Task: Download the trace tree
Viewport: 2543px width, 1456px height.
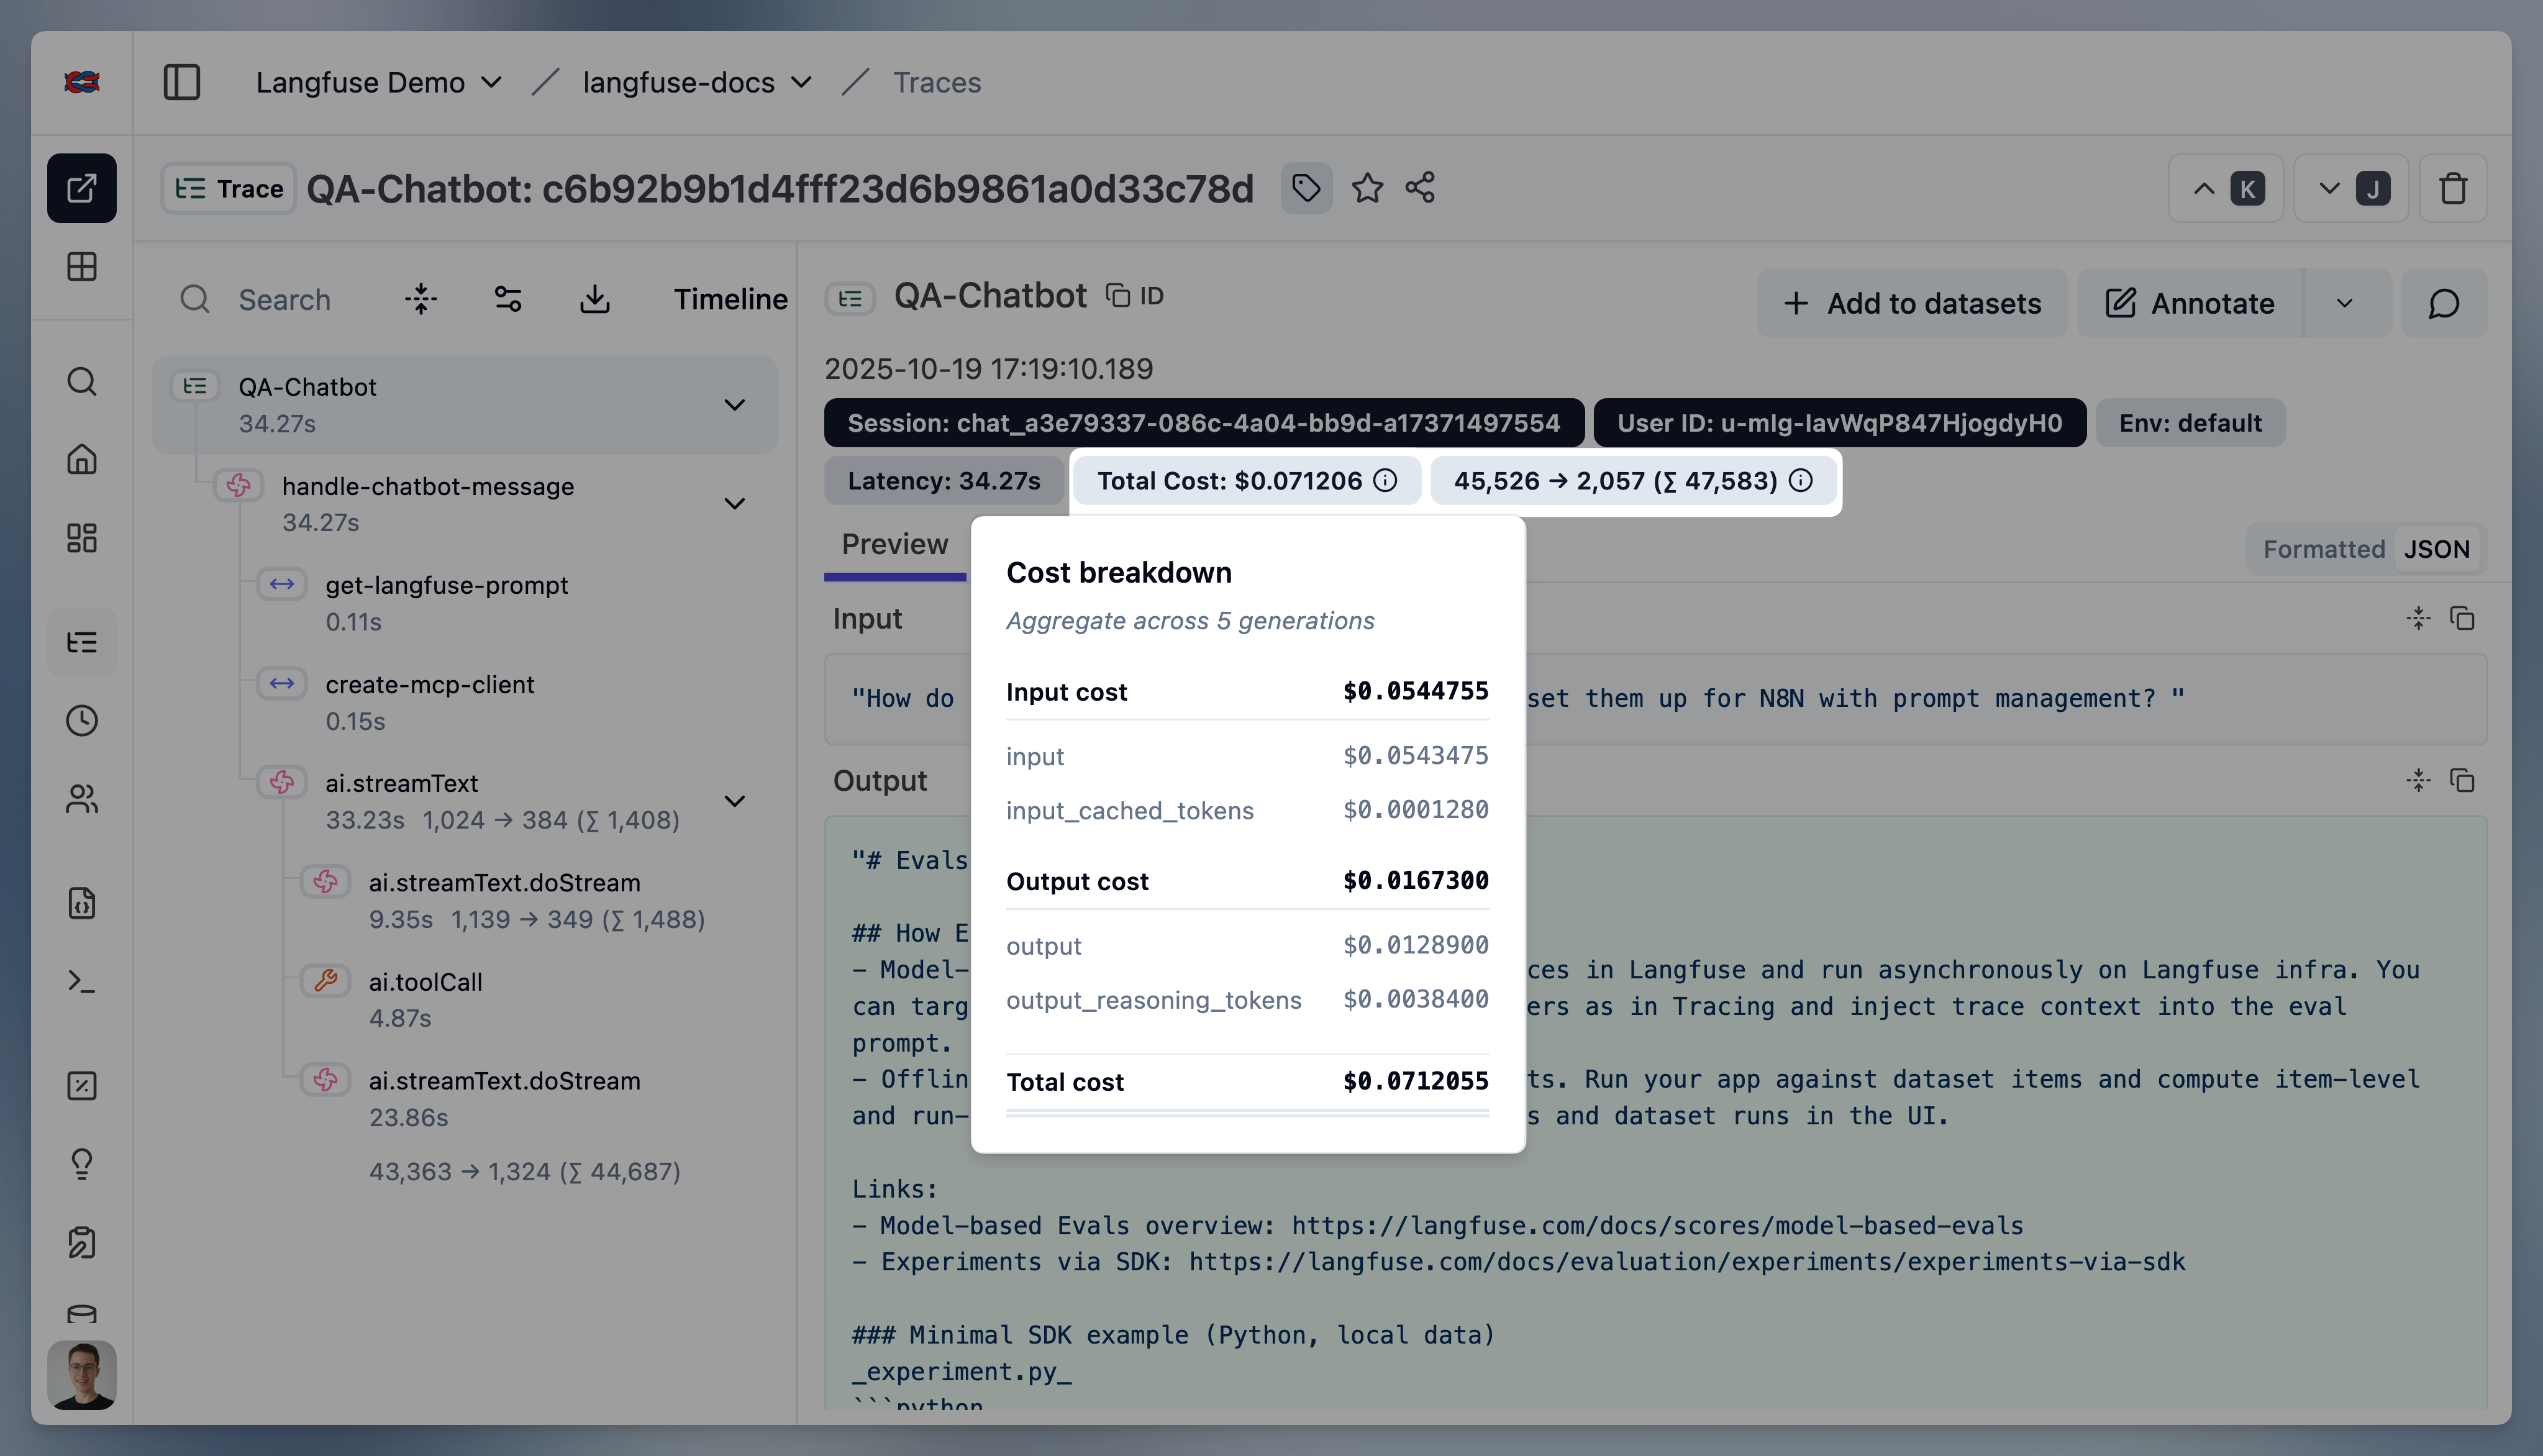Action: (595, 299)
